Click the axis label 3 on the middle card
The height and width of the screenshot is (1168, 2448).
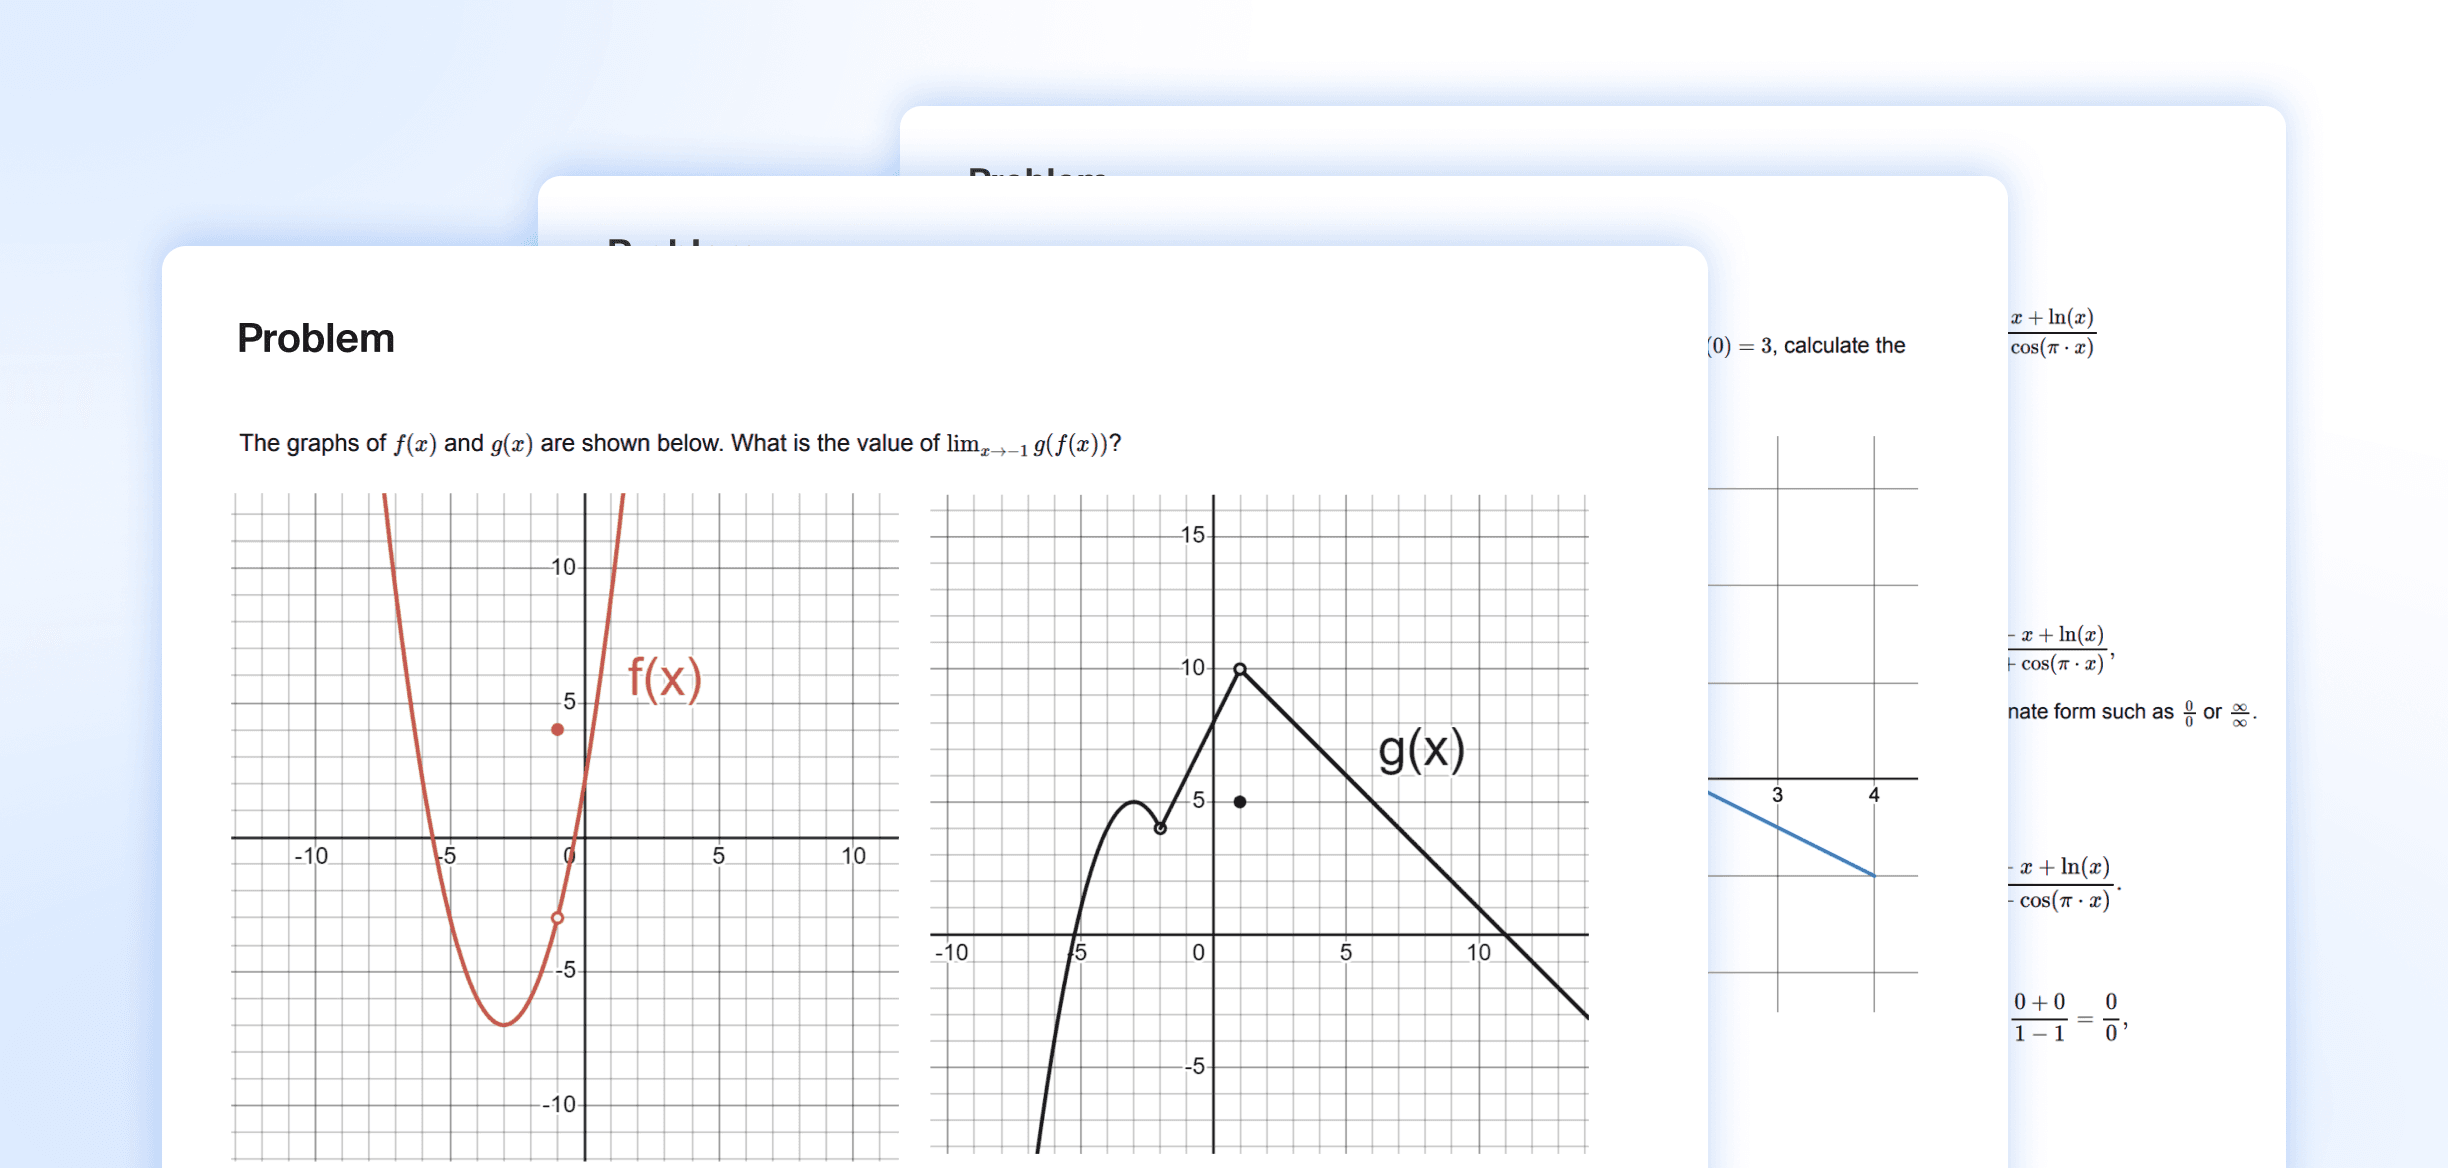pos(1777,795)
